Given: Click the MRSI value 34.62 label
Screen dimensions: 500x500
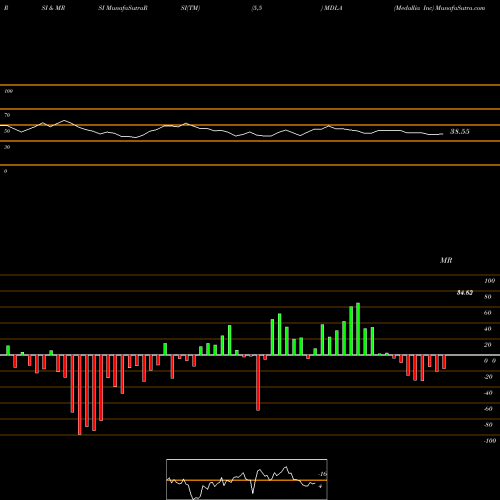Looking at the screenshot, I should (465, 293).
